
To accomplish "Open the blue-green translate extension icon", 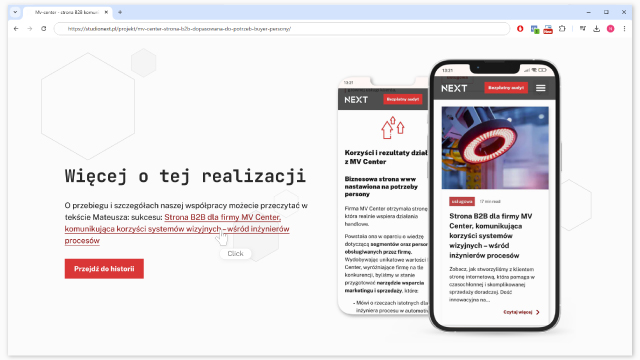I will (x=534, y=29).
